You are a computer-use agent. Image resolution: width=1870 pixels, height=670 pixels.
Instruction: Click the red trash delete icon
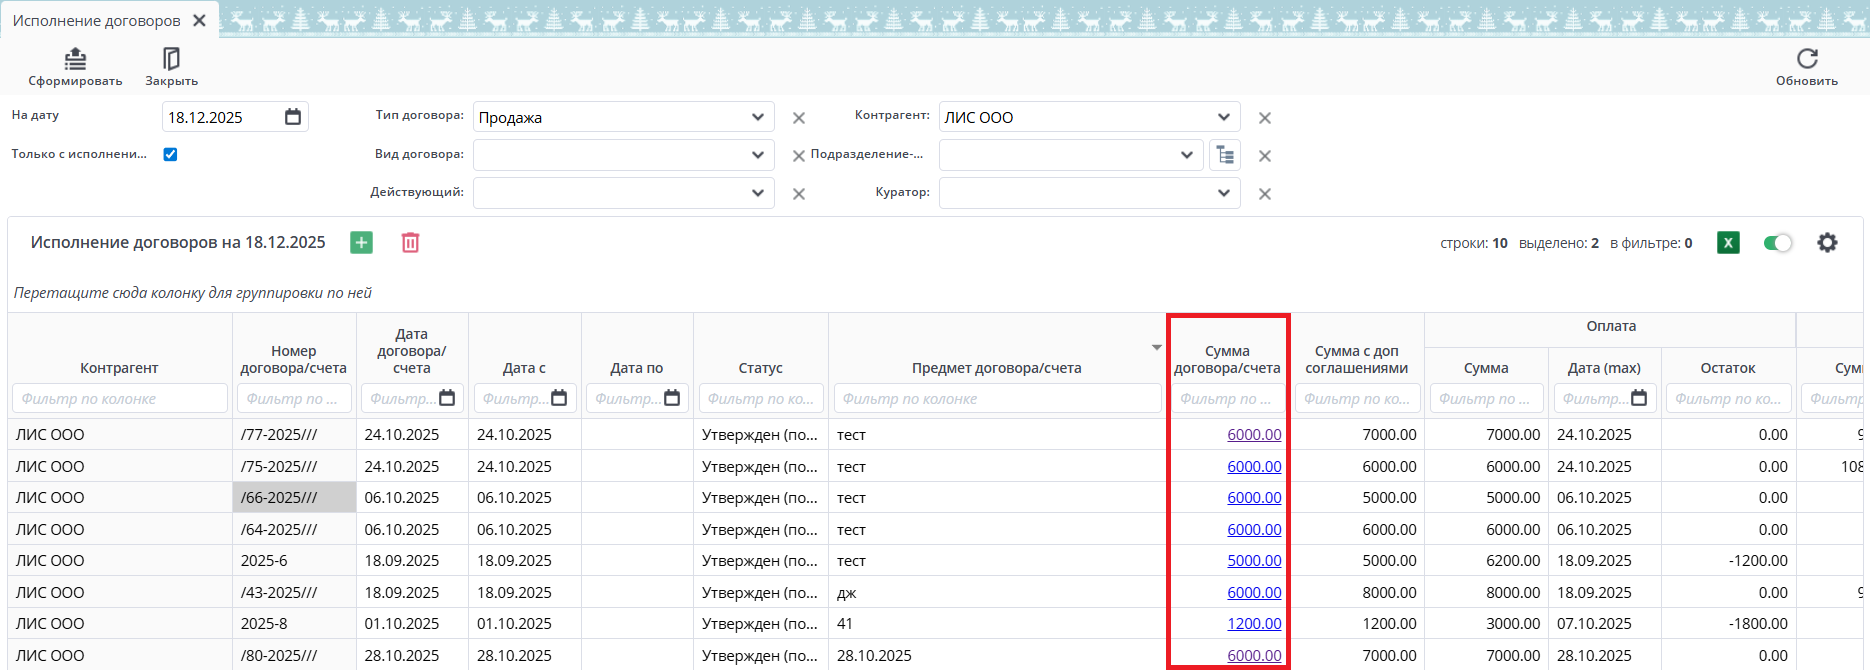click(x=410, y=243)
